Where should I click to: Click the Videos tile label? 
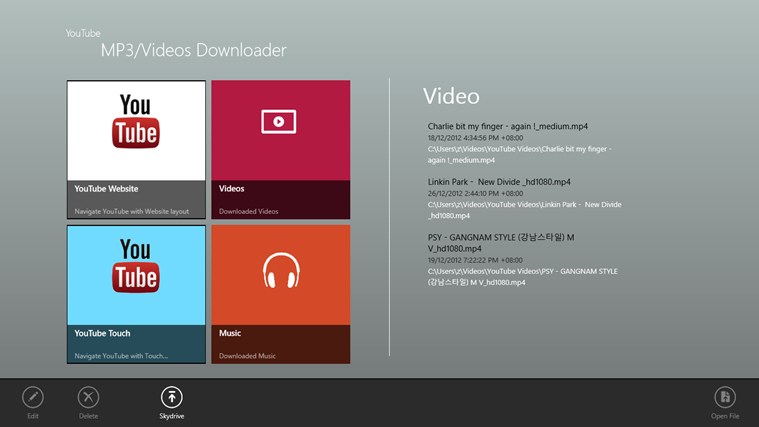[232, 188]
